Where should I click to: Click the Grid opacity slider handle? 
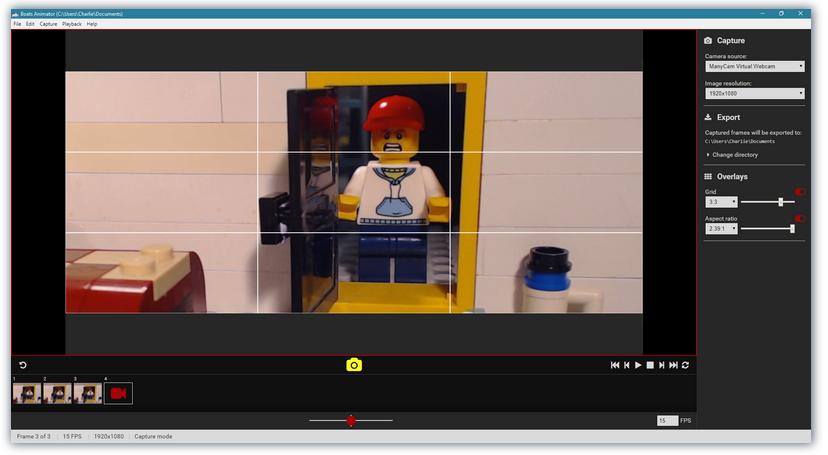click(780, 202)
